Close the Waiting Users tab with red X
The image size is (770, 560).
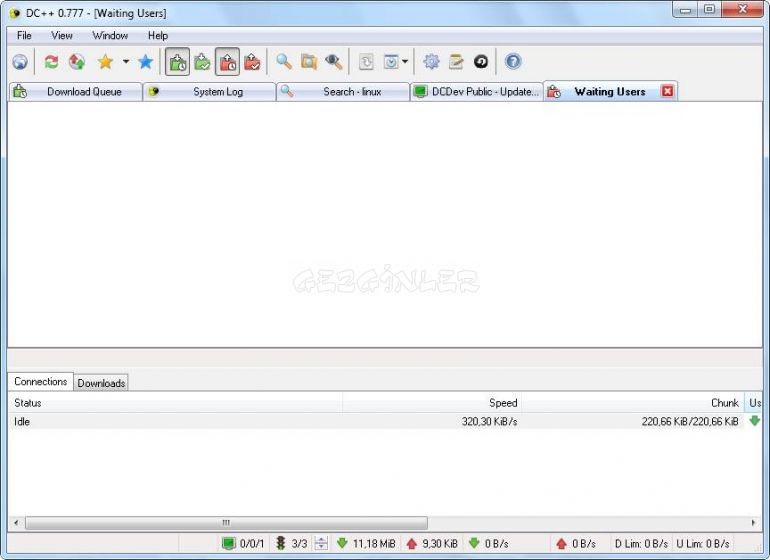[x=667, y=91]
